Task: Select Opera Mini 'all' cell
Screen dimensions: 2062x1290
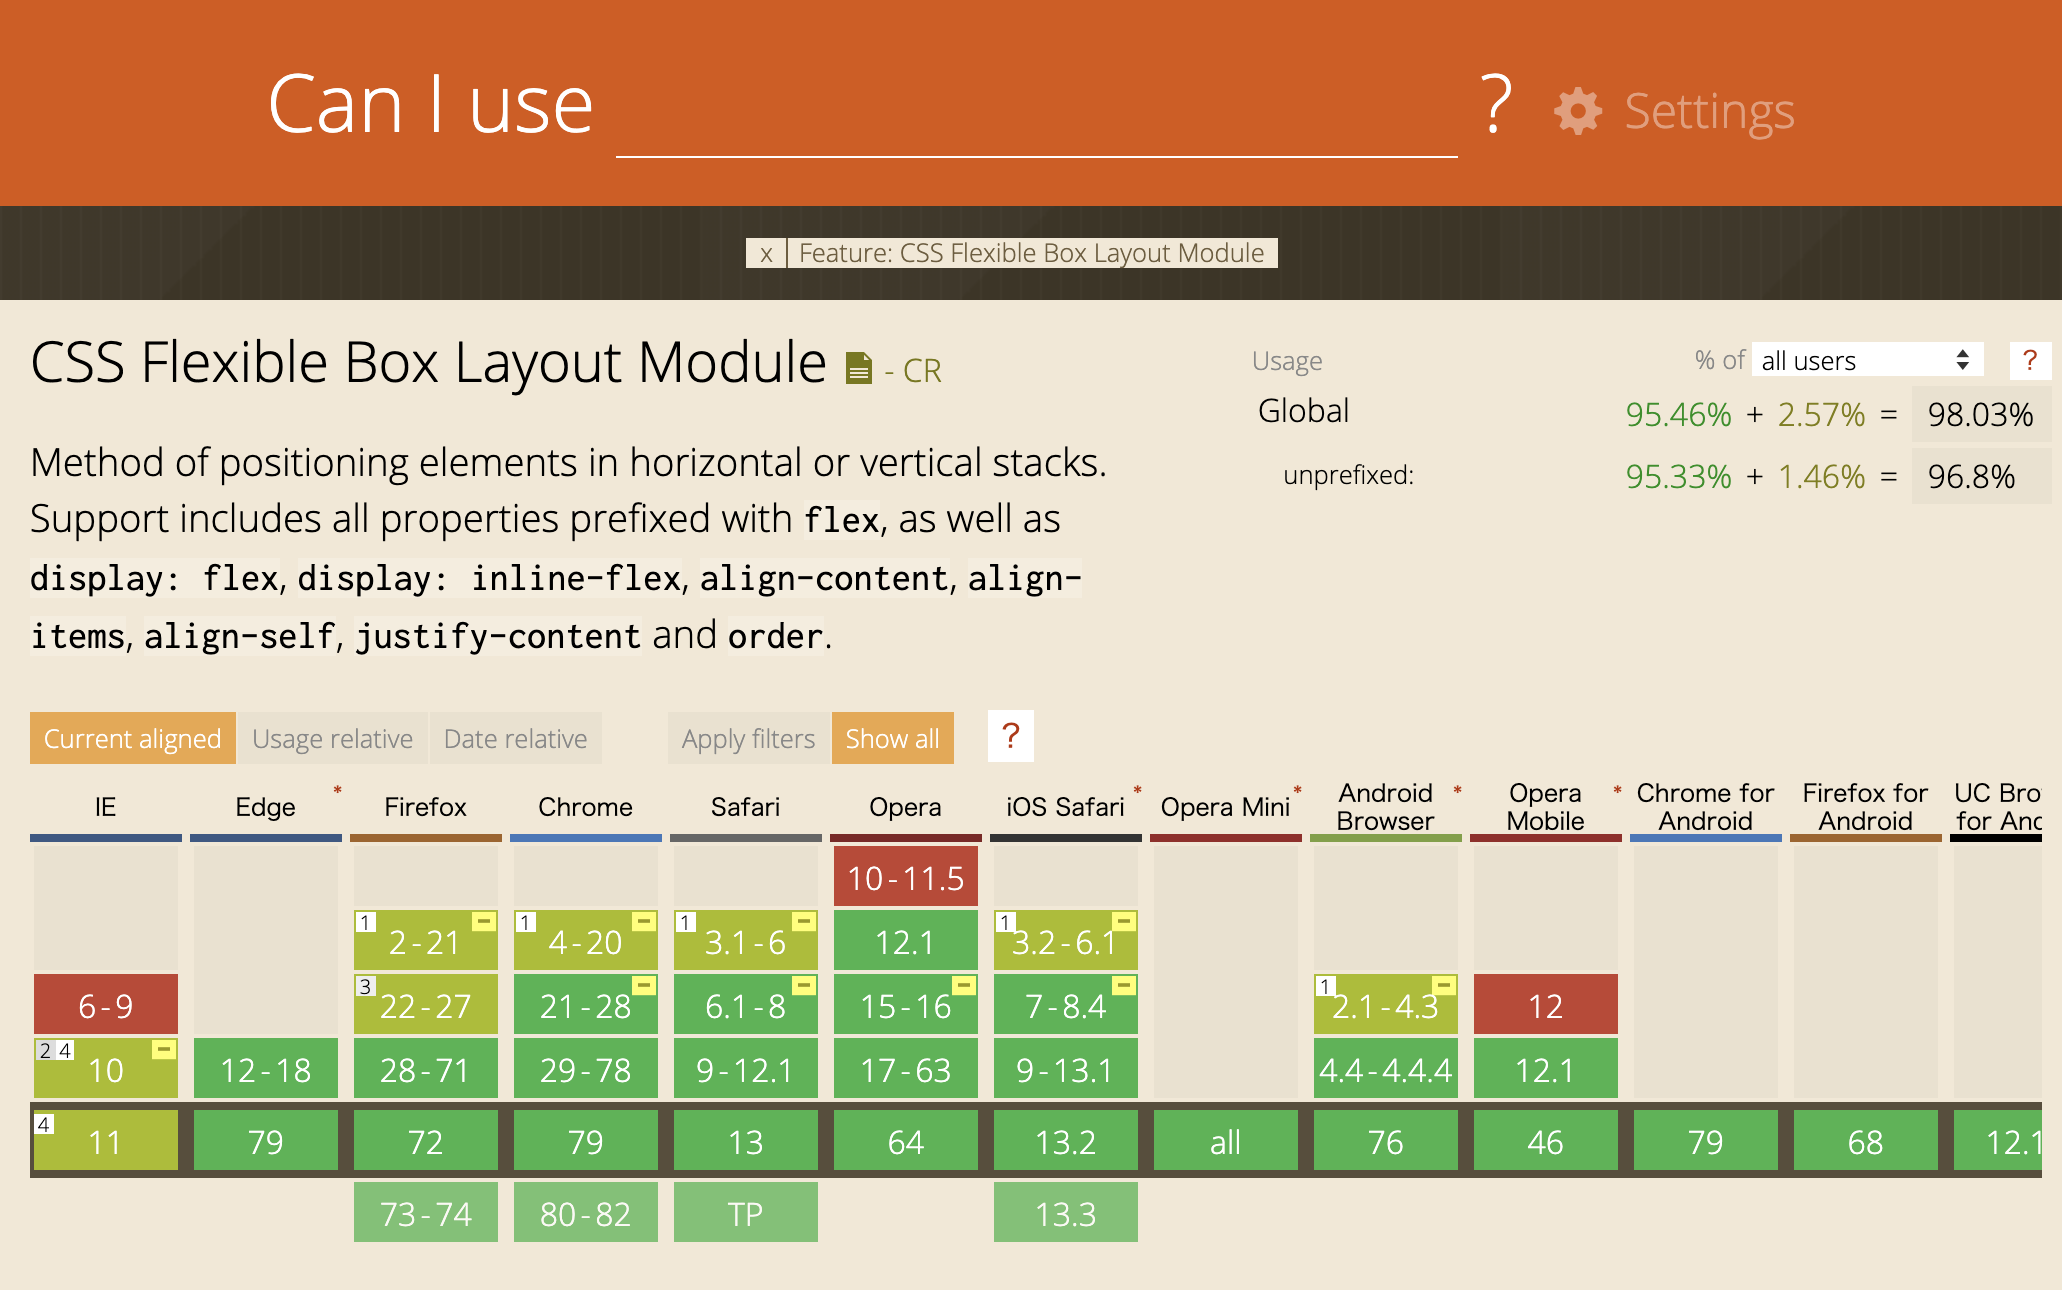Action: [x=1226, y=1141]
